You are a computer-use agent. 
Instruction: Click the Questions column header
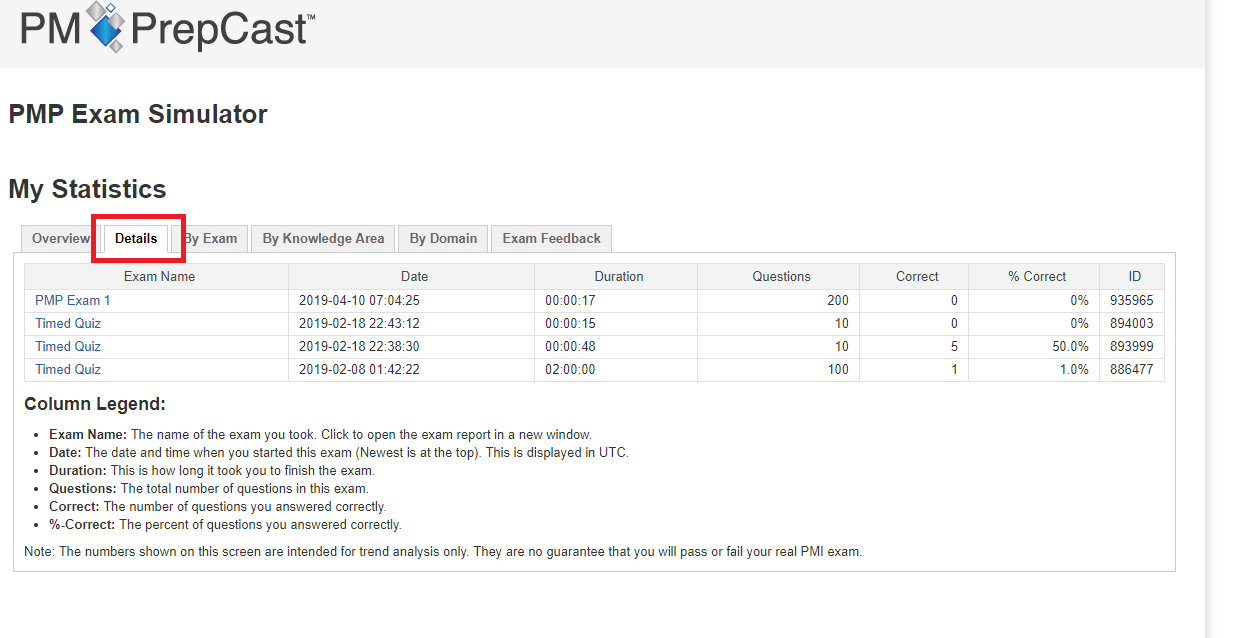(x=781, y=277)
